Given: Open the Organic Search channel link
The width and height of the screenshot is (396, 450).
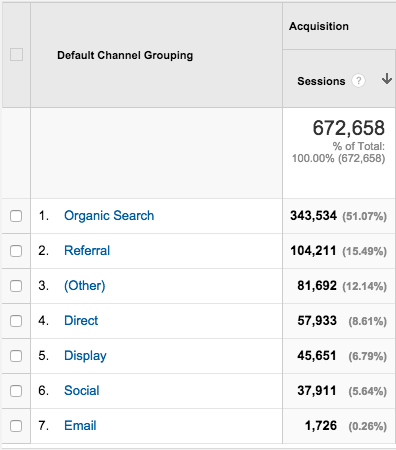Looking at the screenshot, I should (x=109, y=216).
